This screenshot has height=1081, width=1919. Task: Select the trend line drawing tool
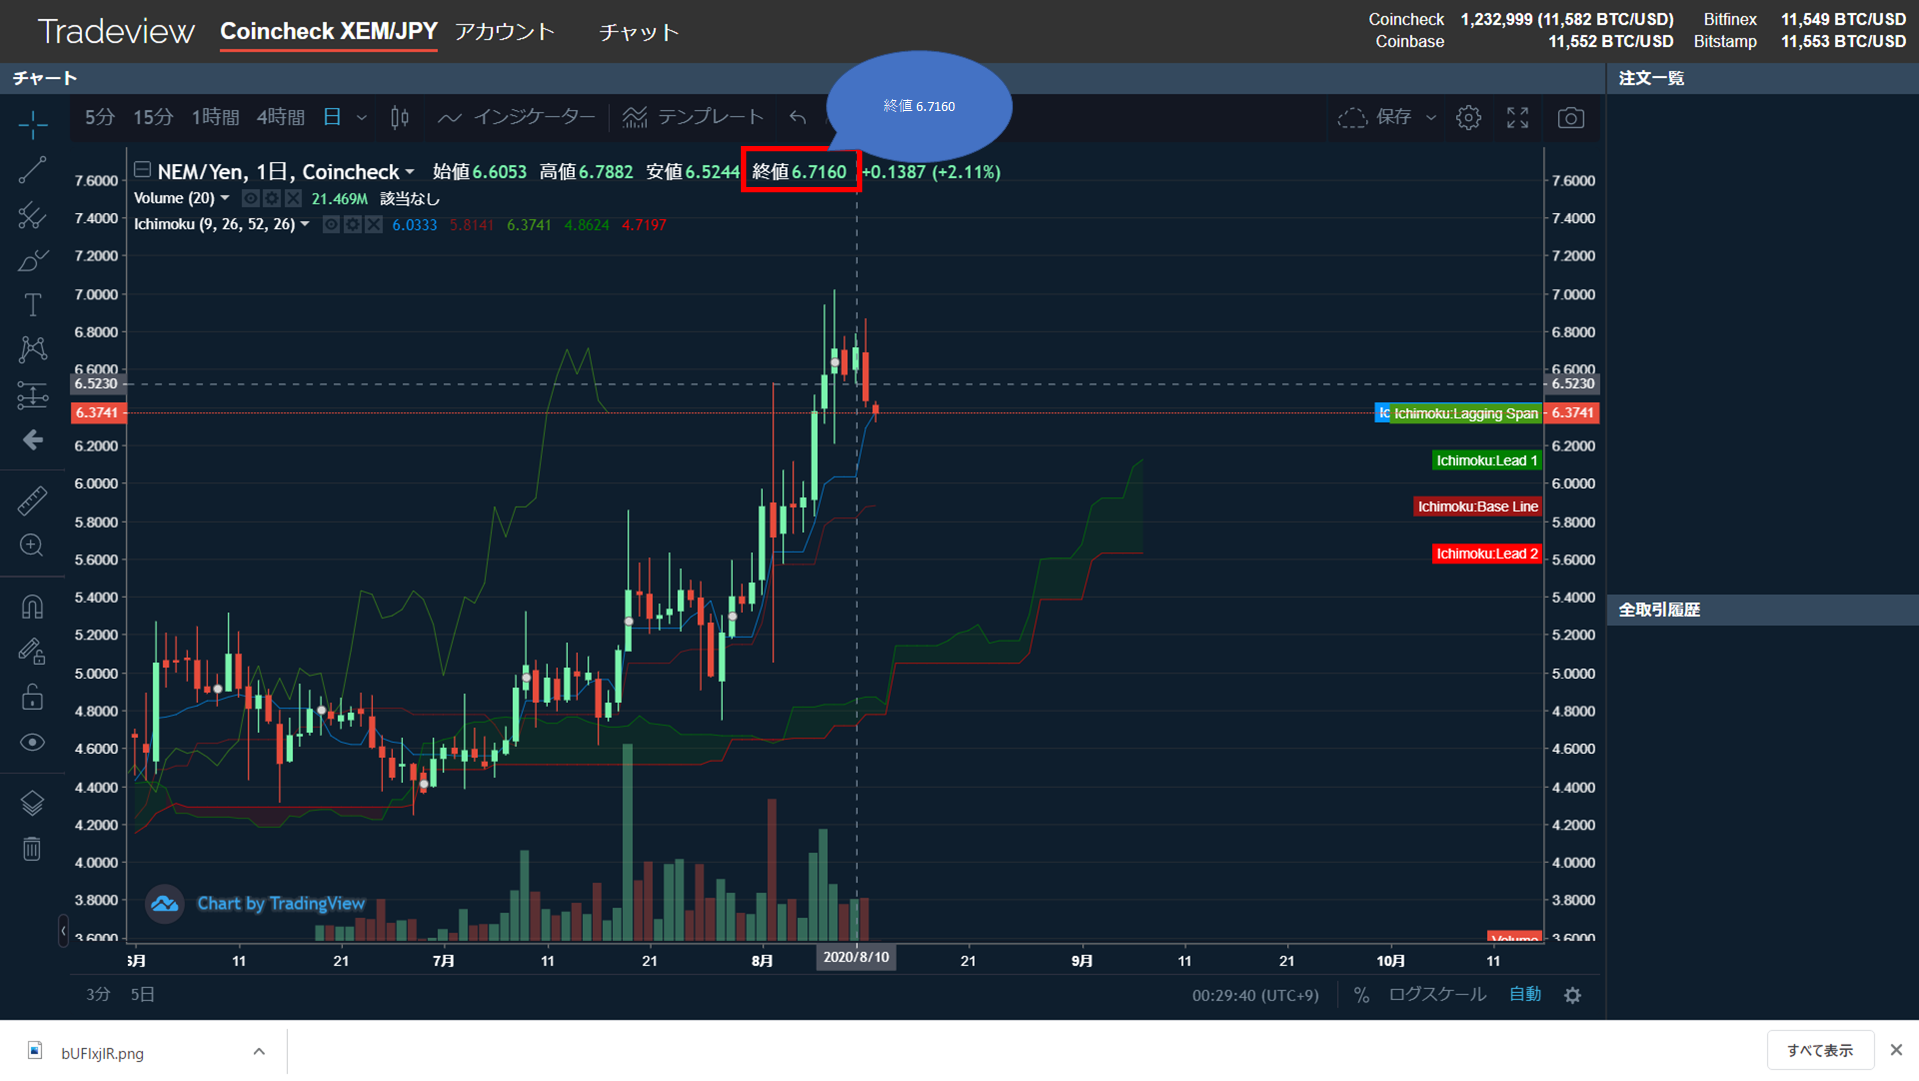[33, 170]
